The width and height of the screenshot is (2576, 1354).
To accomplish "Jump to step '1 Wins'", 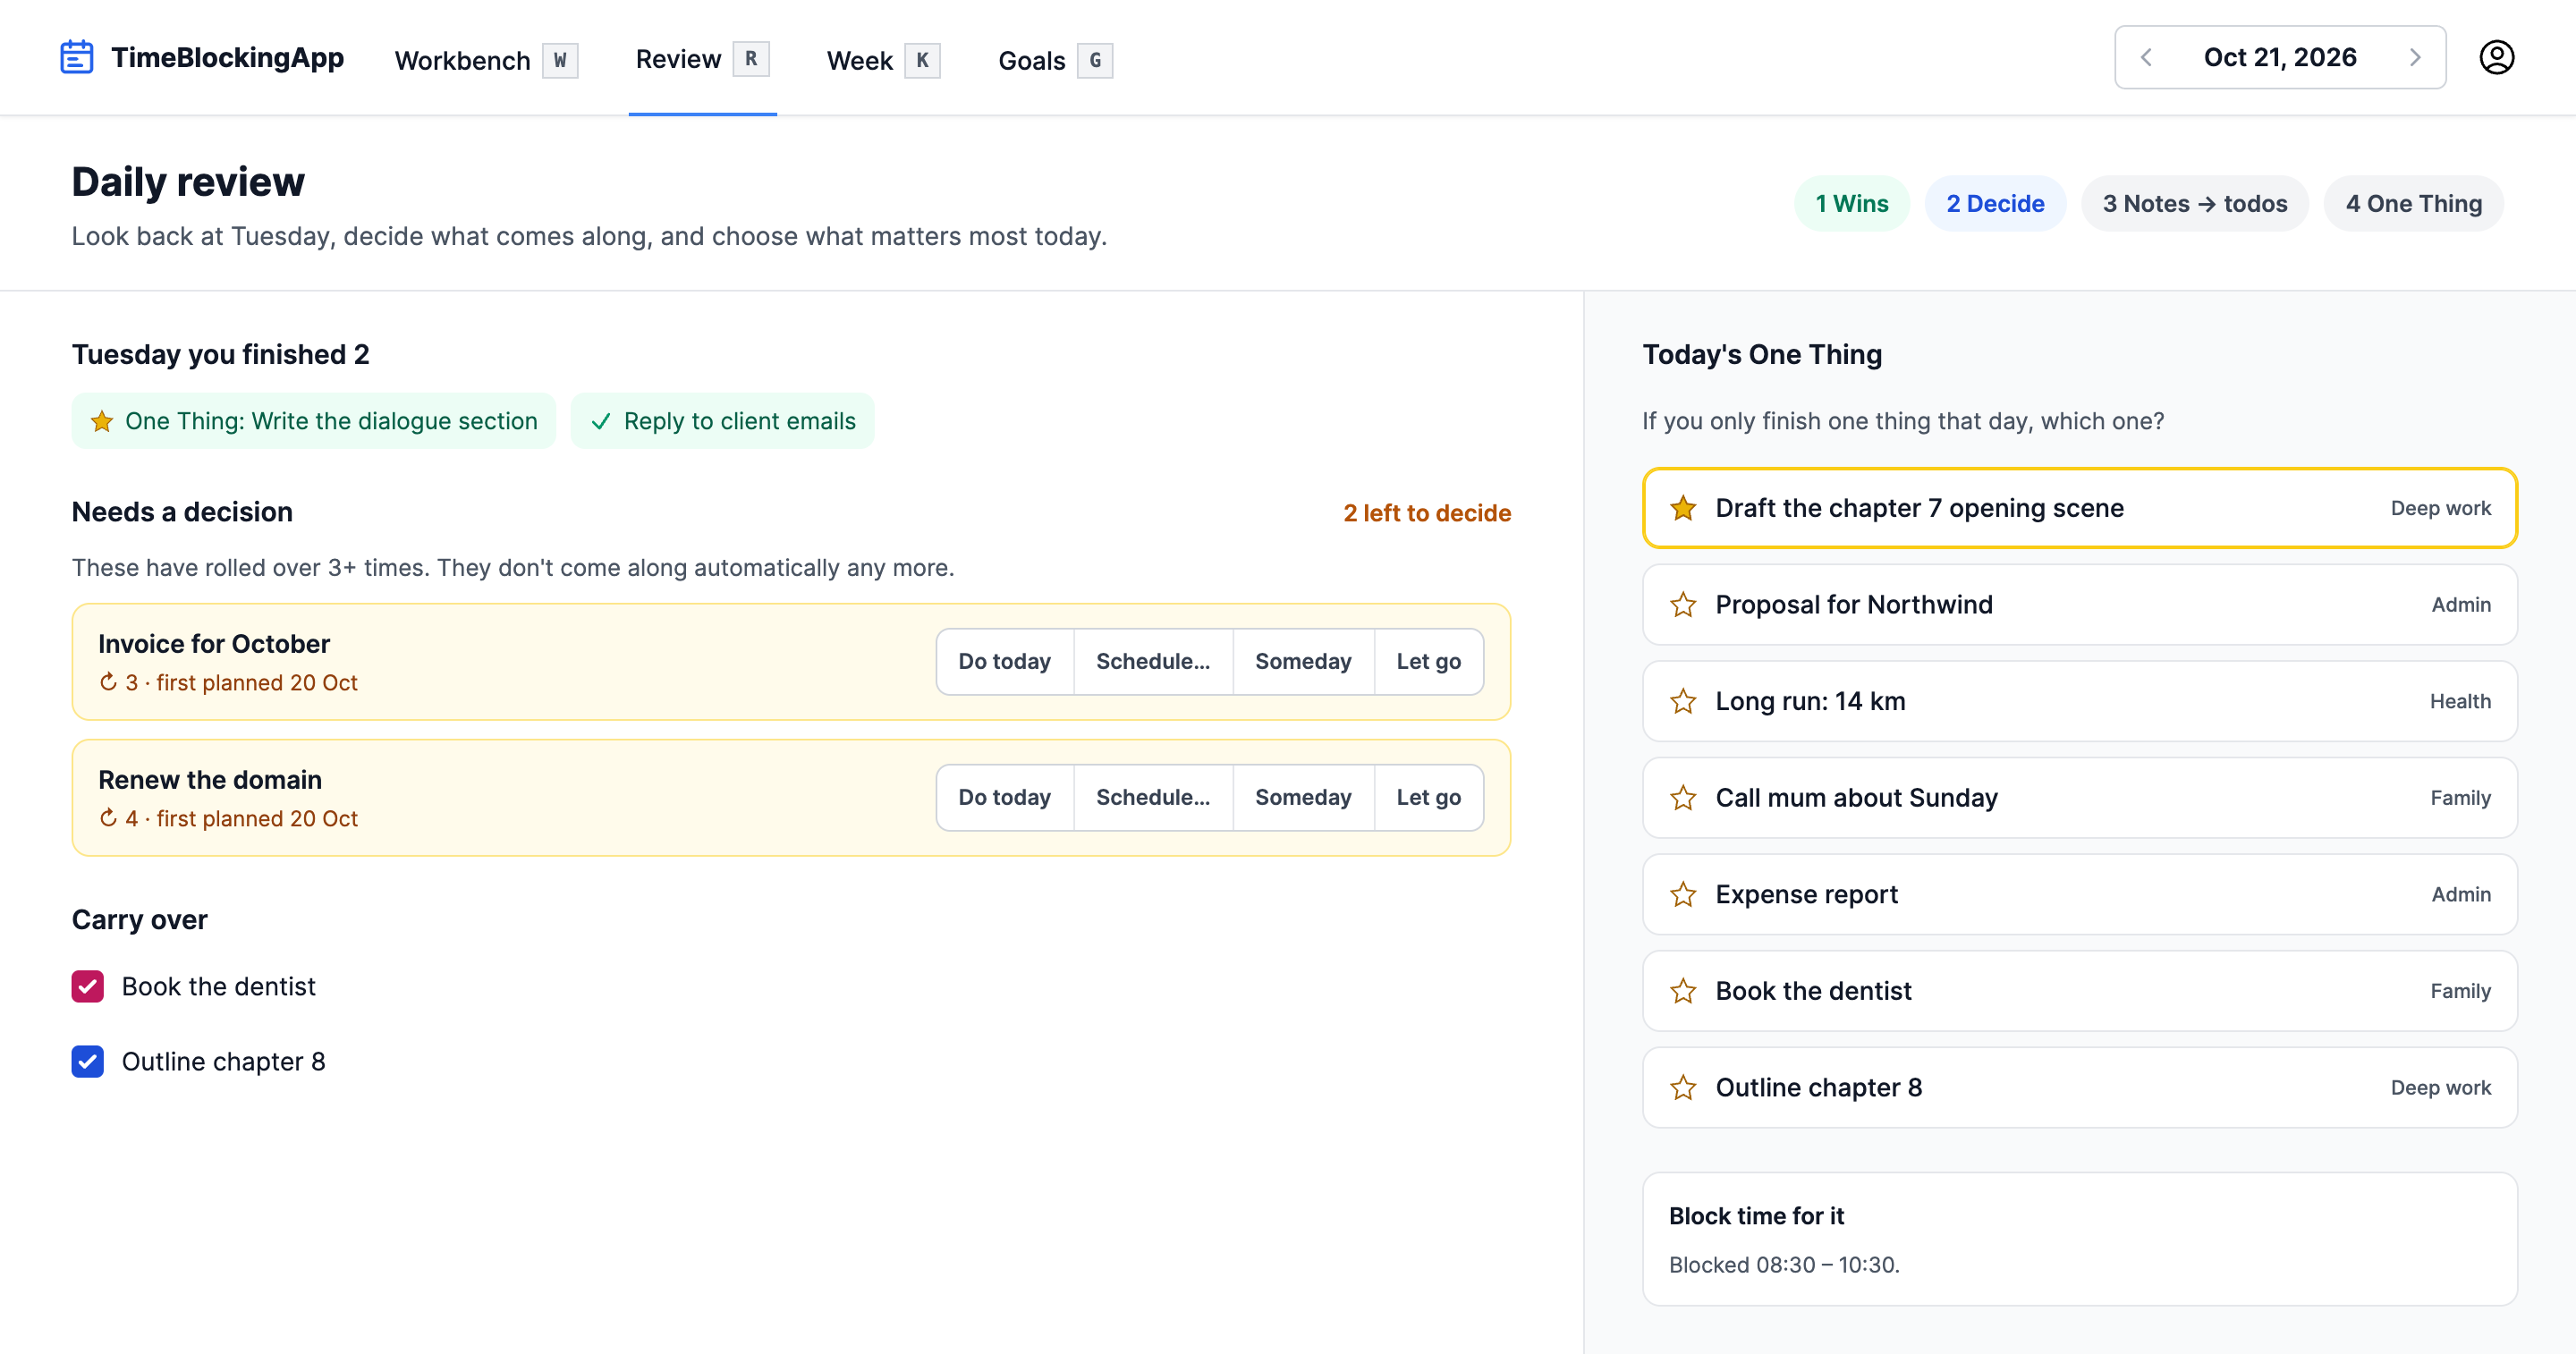I will tap(1852, 203).
